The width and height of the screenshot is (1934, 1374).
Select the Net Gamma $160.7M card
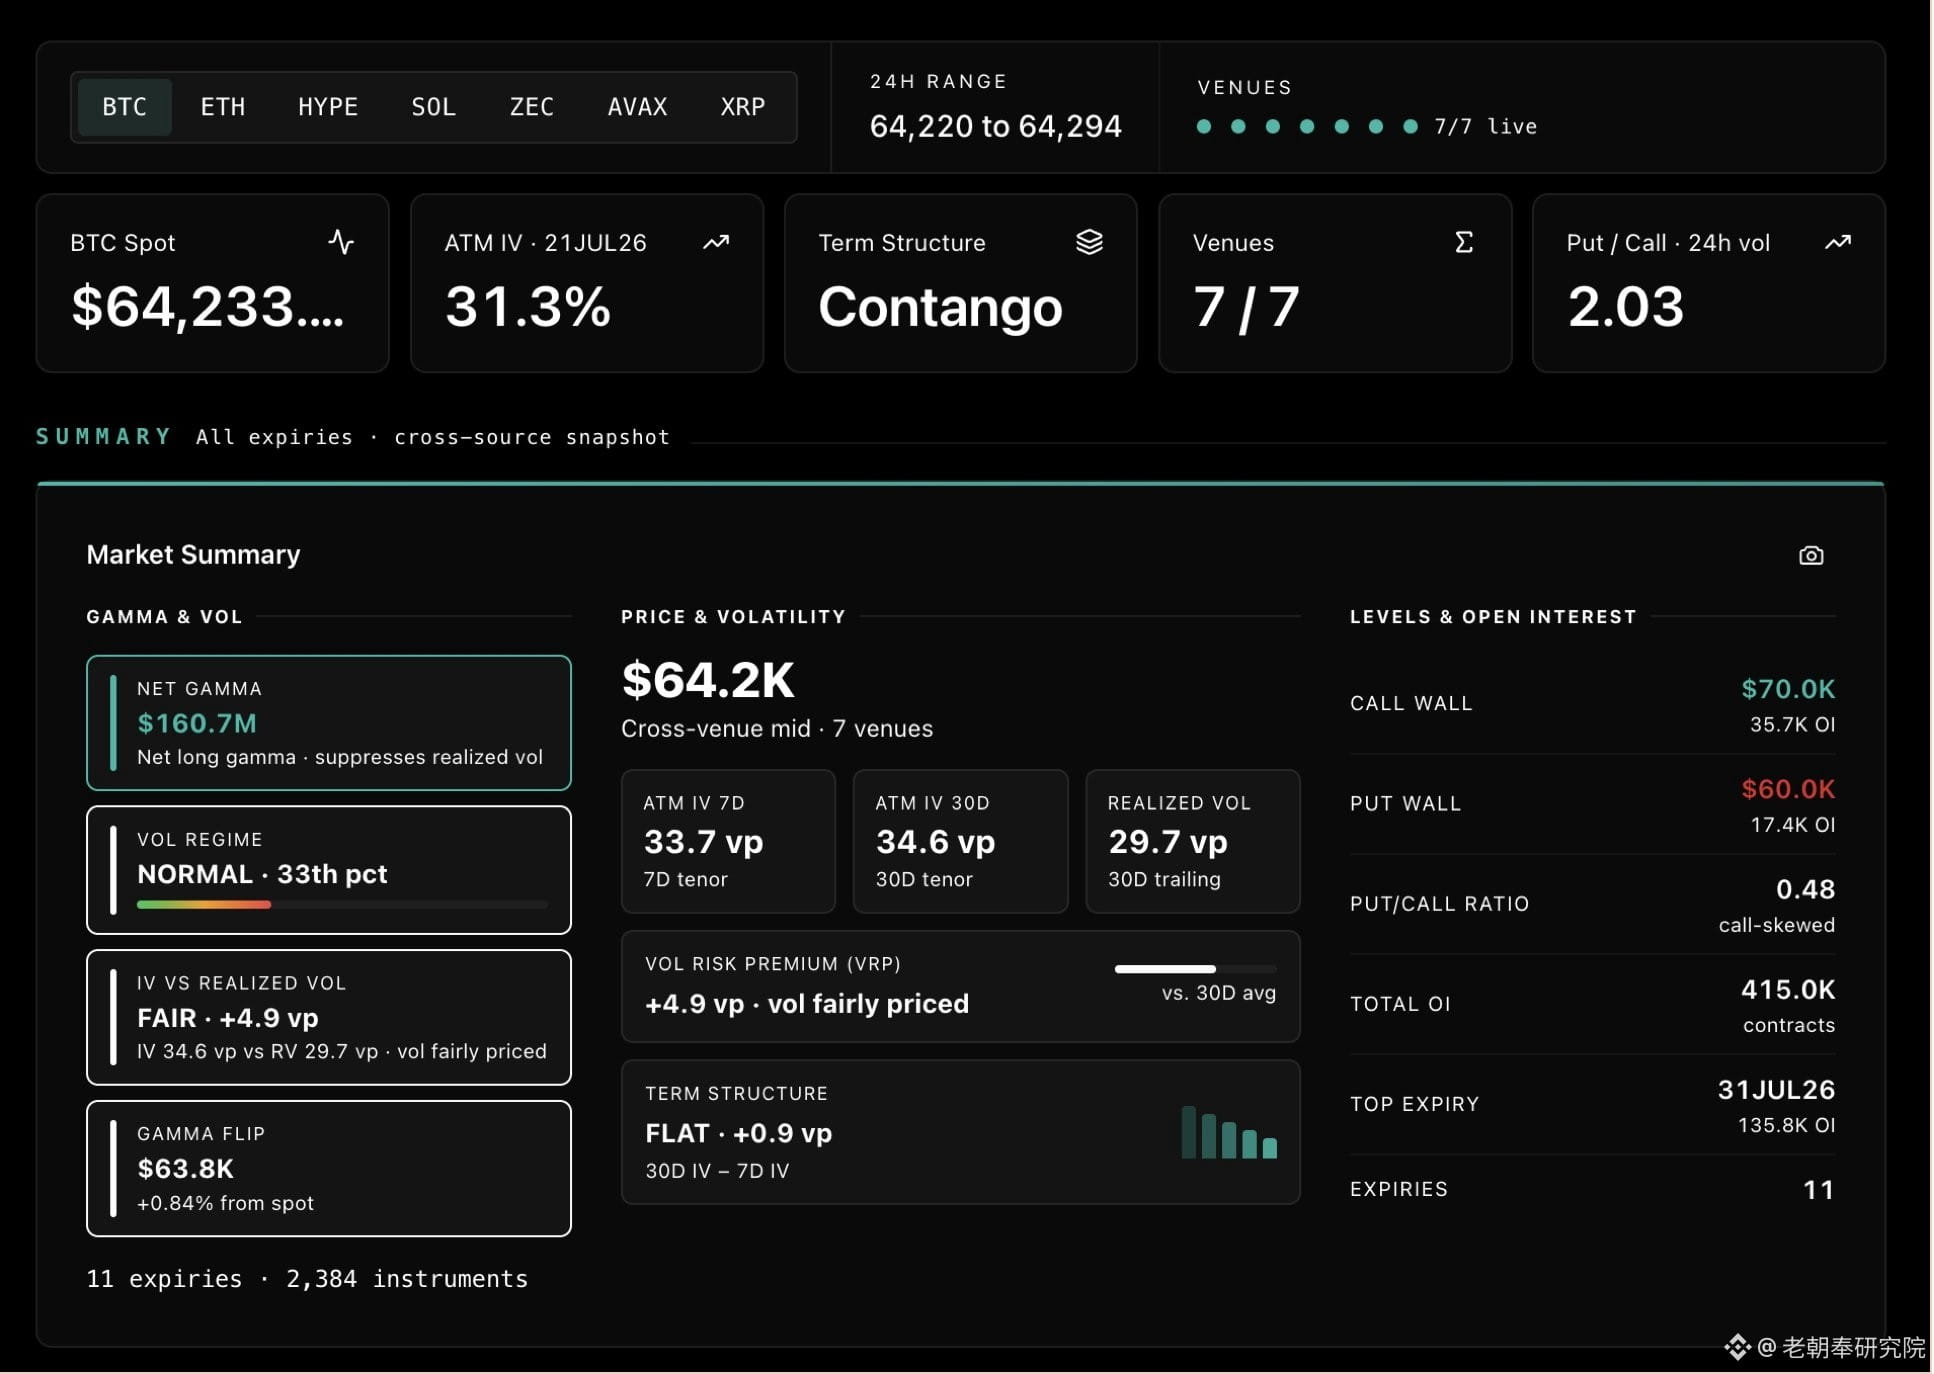pyautogui.click(x=329, y=723)
